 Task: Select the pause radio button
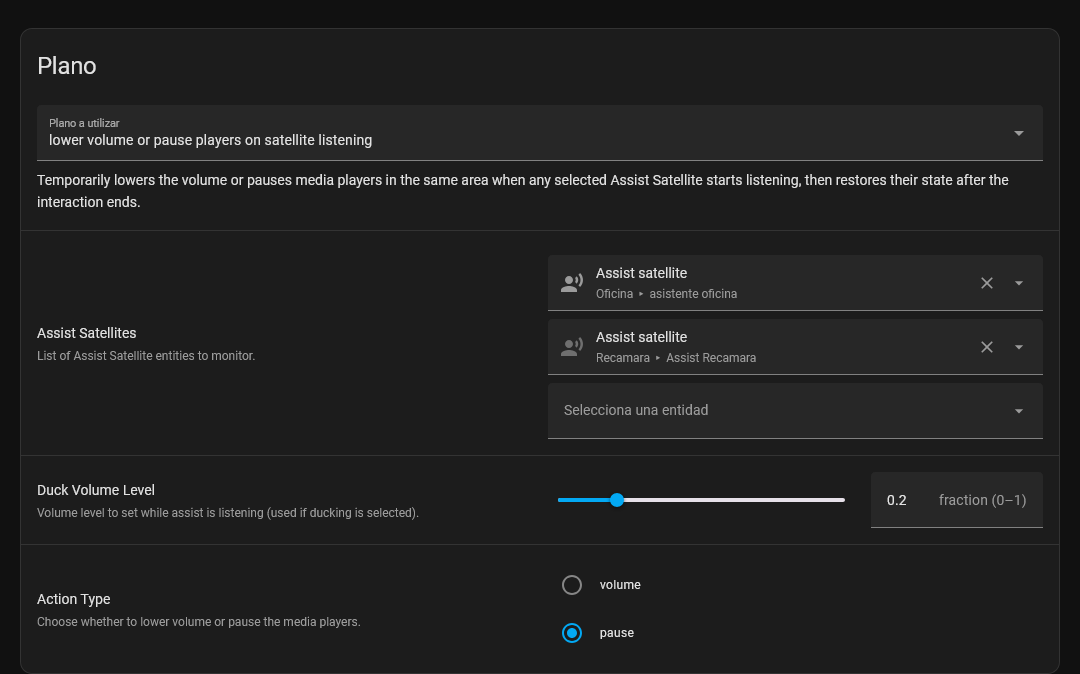(572, 633)
